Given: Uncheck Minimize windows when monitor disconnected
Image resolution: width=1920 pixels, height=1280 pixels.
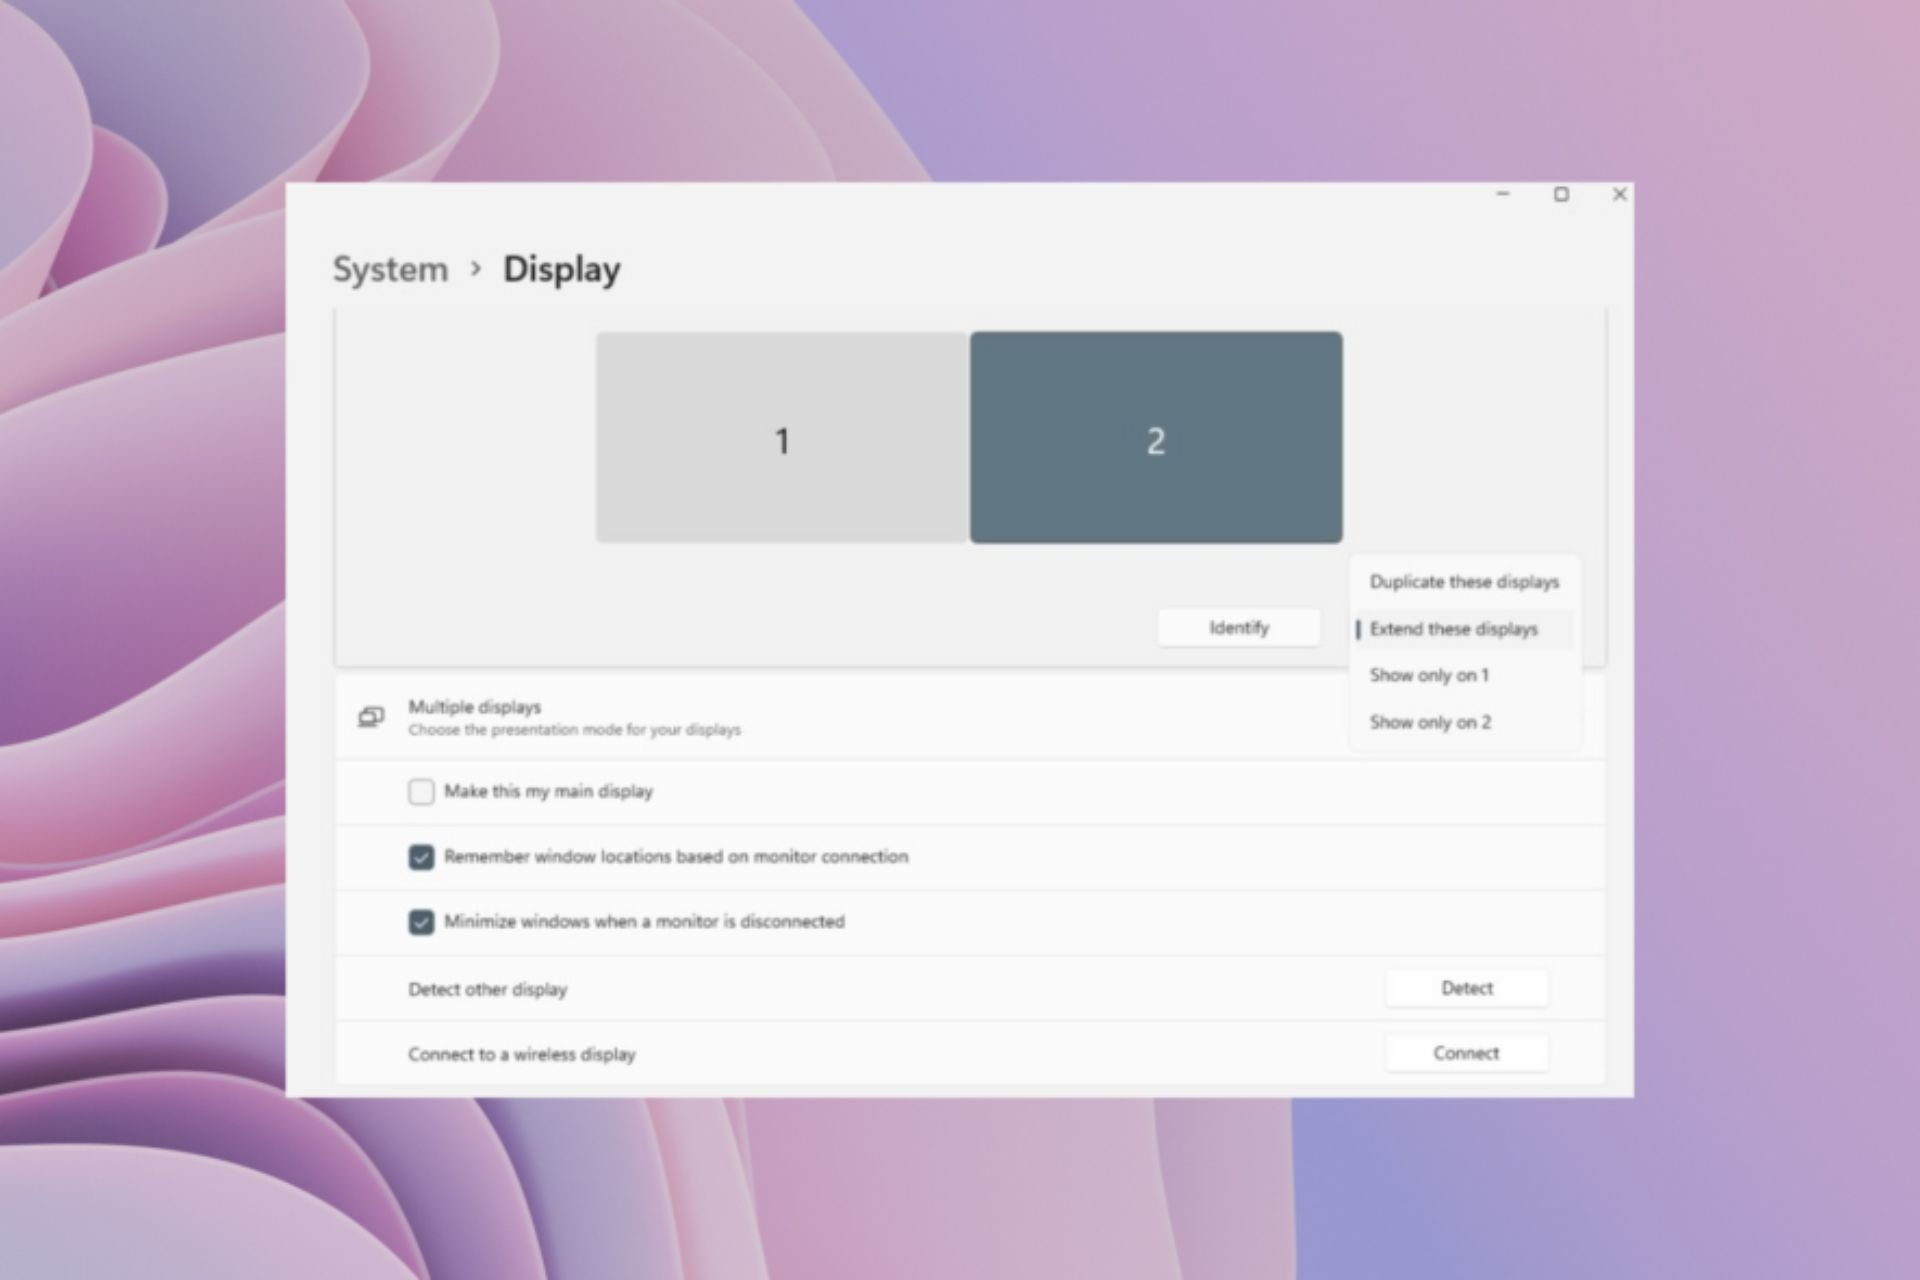Looking at the screenshot, I should pyautogui.click(x=421, y=922).
